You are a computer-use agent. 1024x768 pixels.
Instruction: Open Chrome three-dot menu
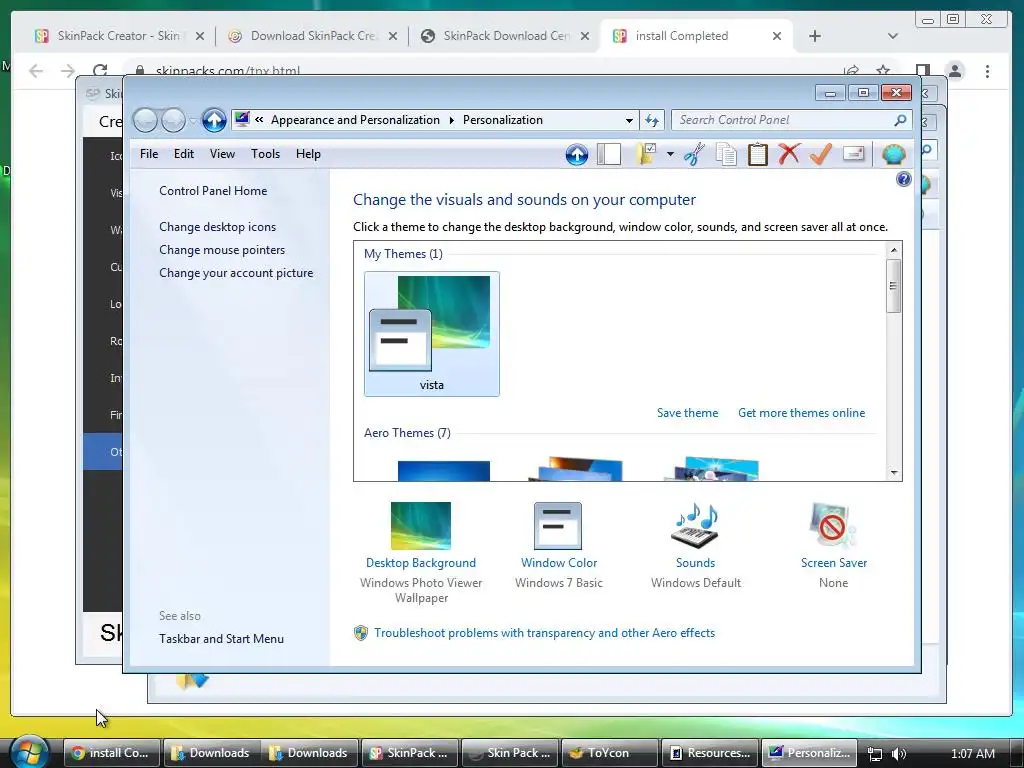click(x=987, y=71)
